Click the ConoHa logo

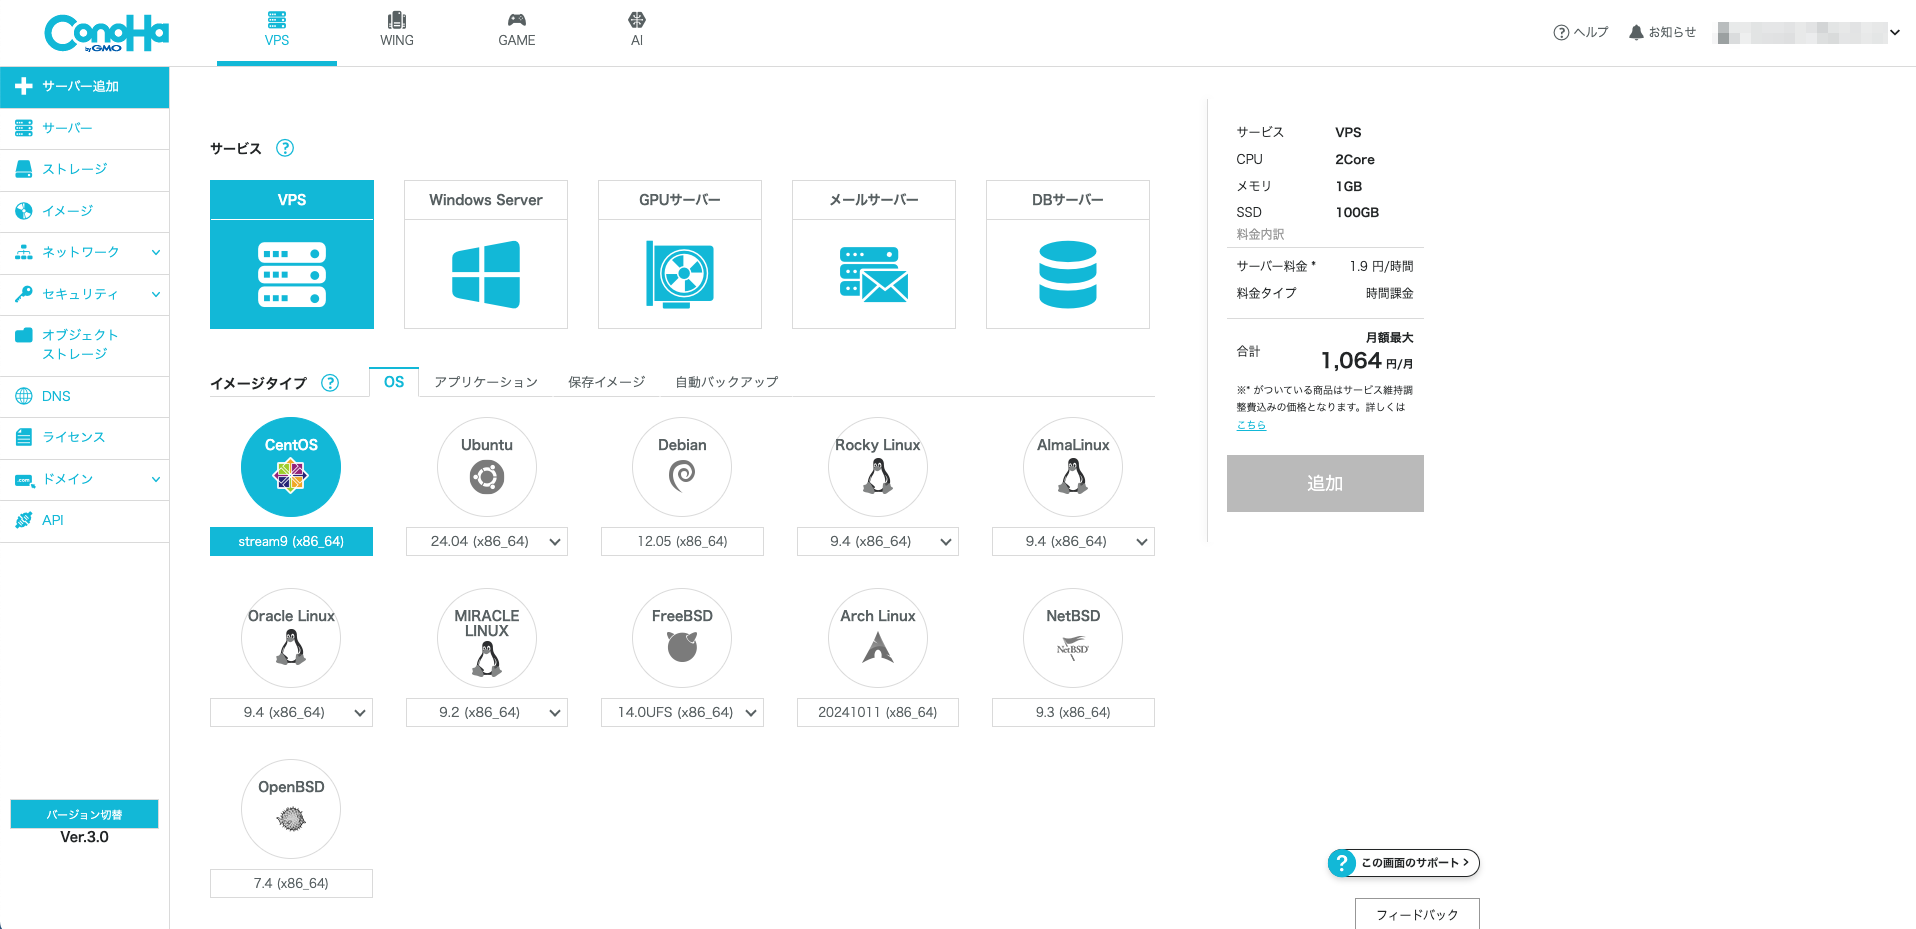coord(106,31)
